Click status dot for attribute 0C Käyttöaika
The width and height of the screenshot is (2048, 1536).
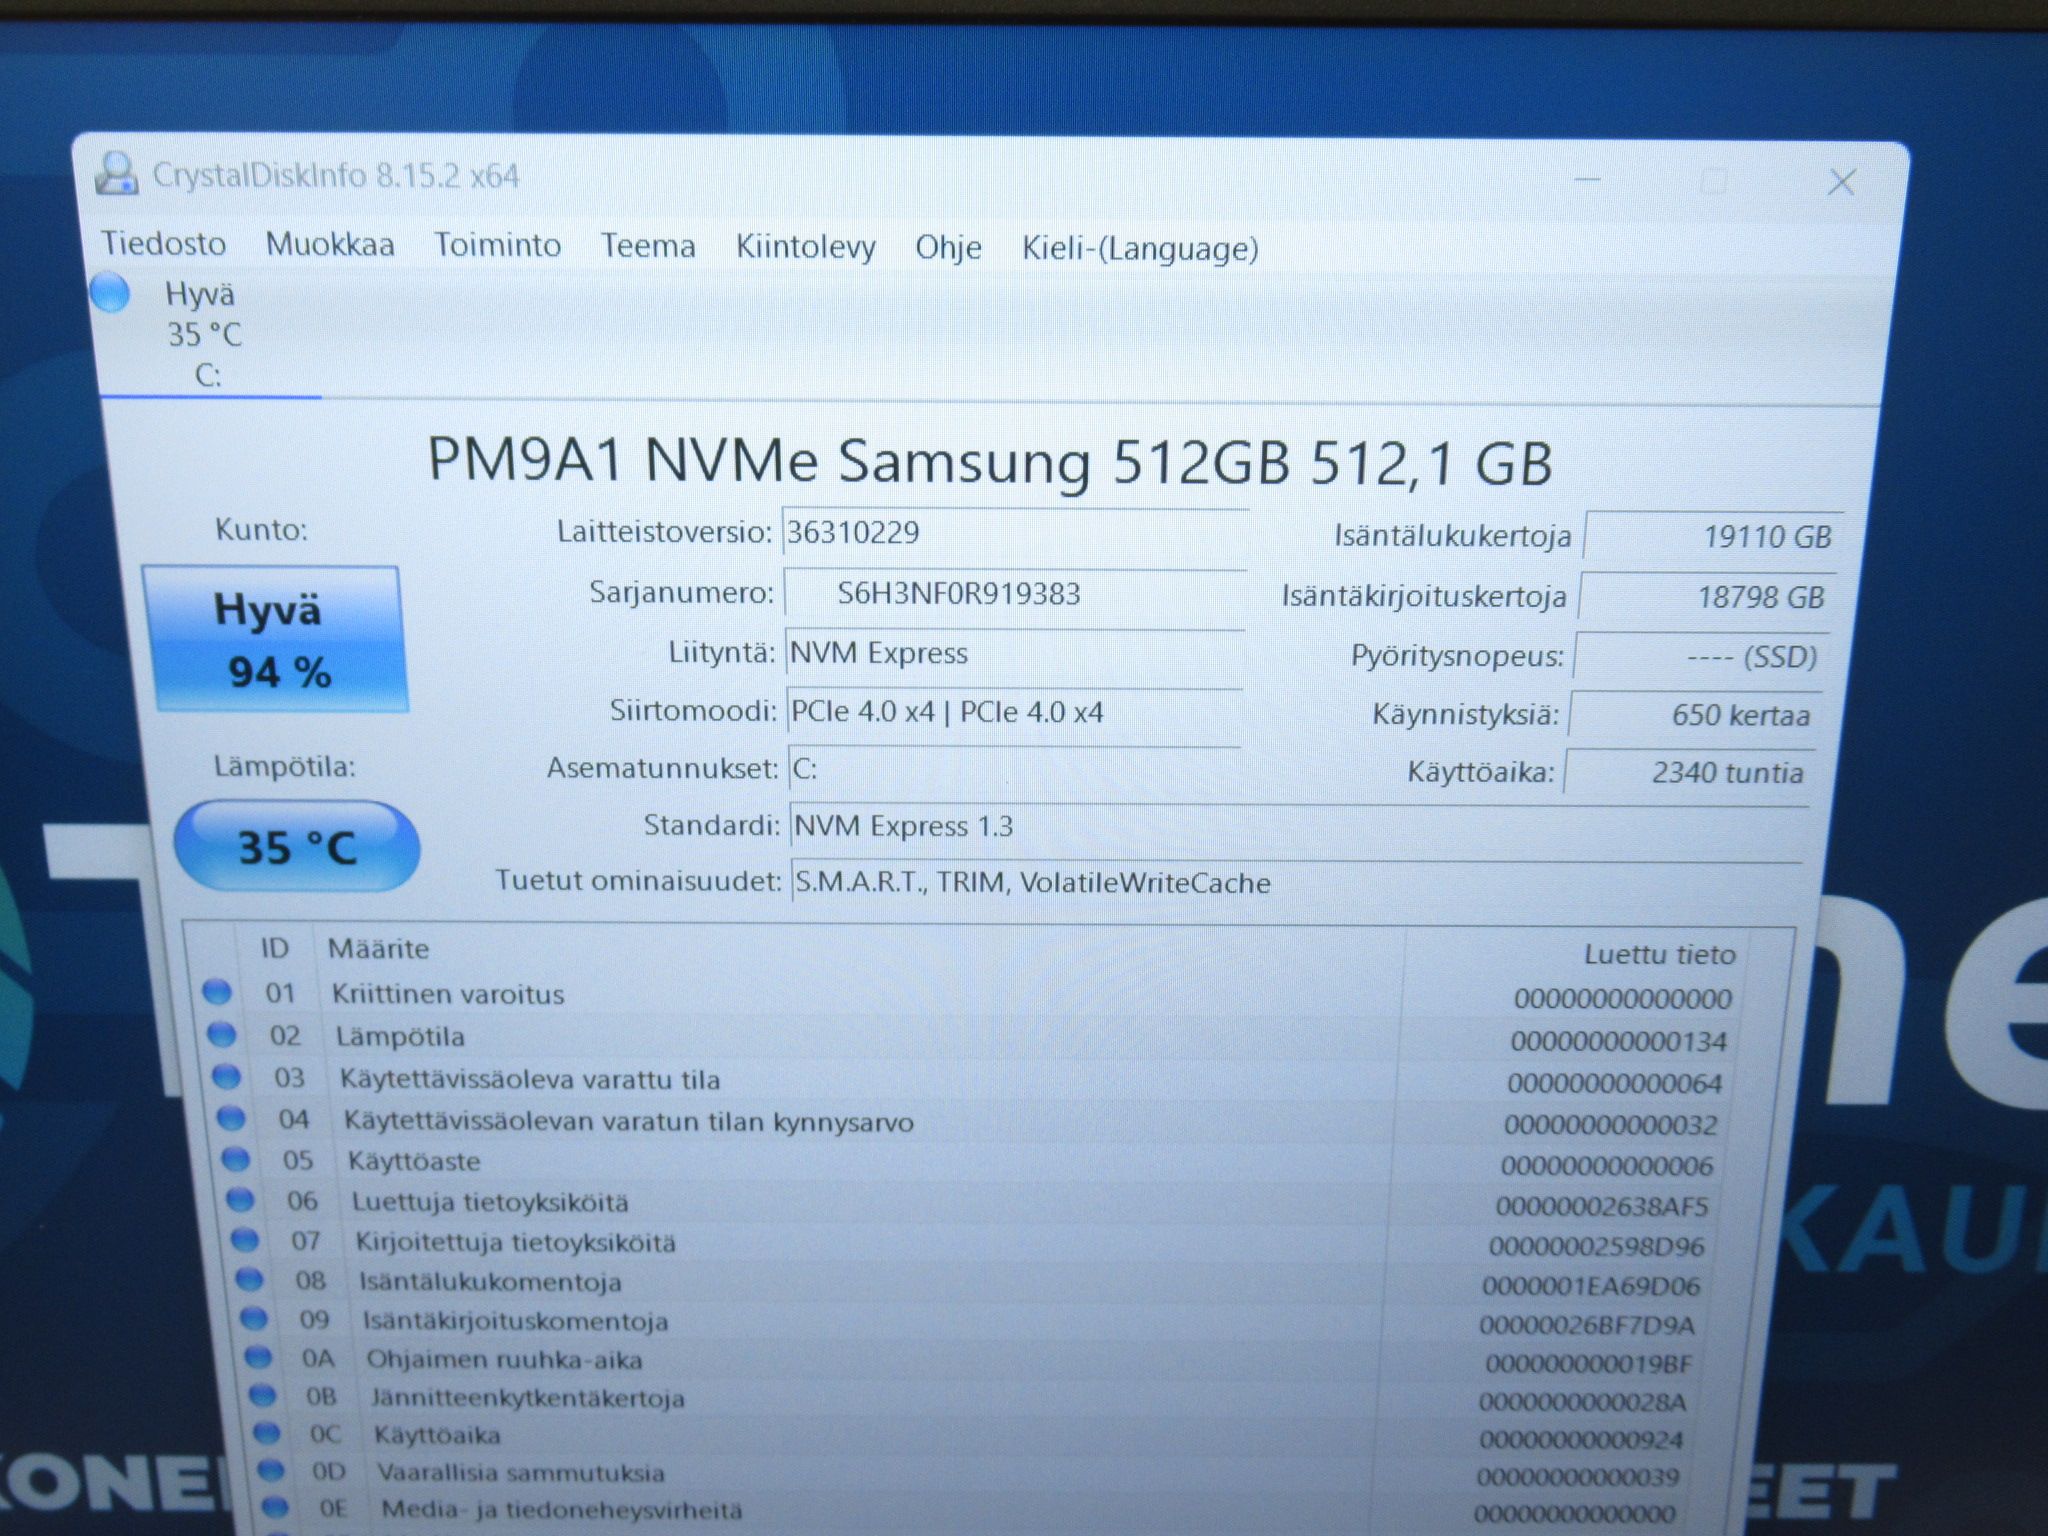coord(266,1433)
